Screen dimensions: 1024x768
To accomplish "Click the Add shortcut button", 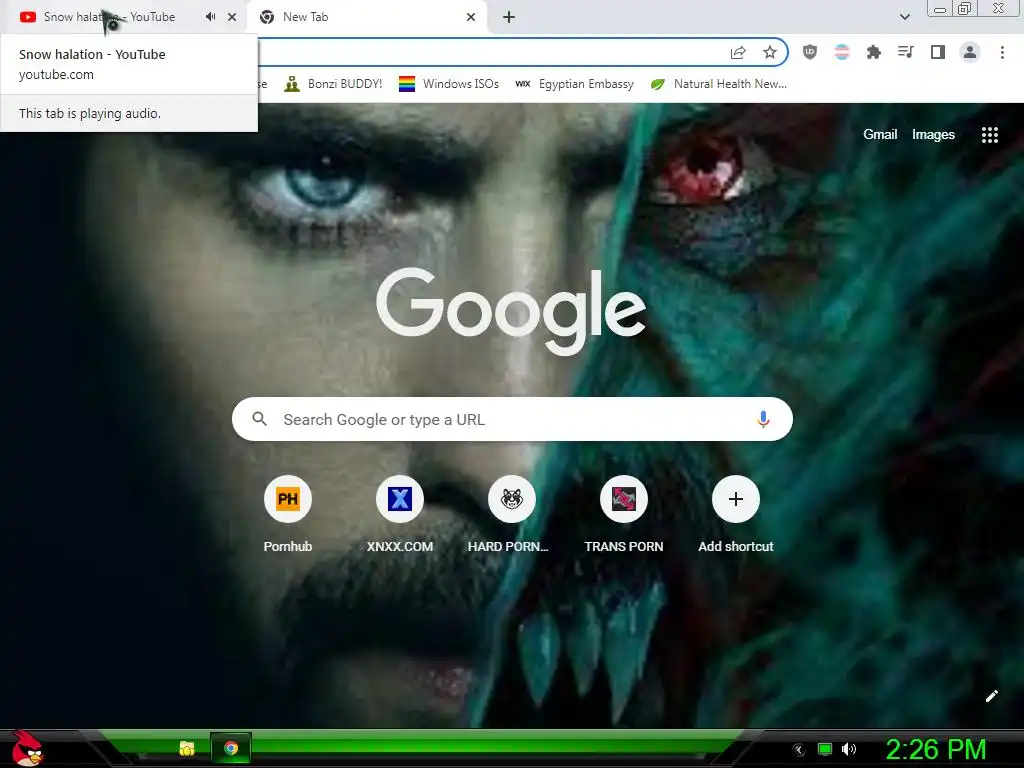I will tap(735, 515).
